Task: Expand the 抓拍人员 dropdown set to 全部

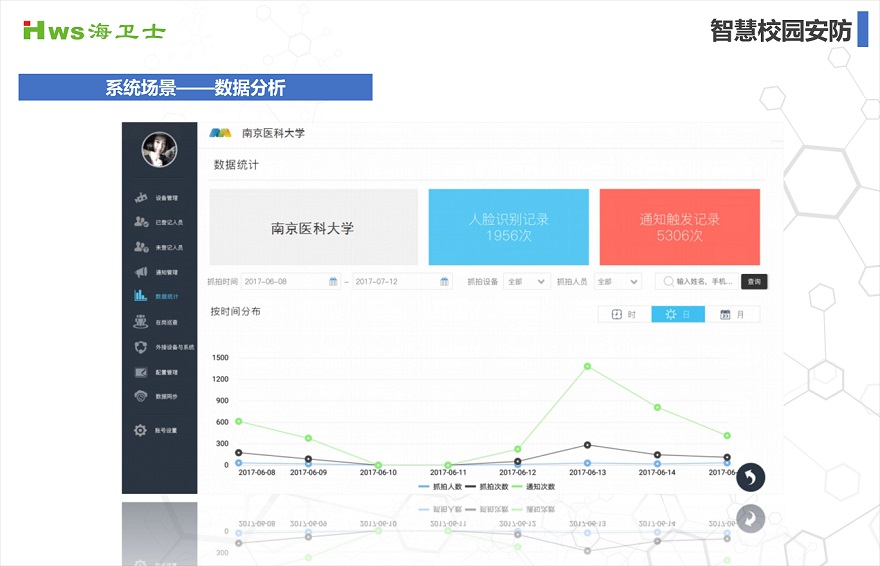Action: [617, 282]
